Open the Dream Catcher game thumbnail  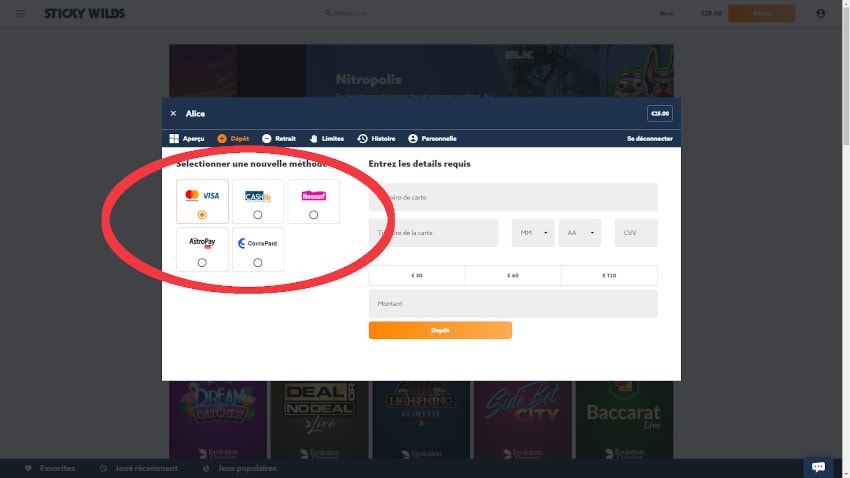pyautogui.click(x=218, y=419)
